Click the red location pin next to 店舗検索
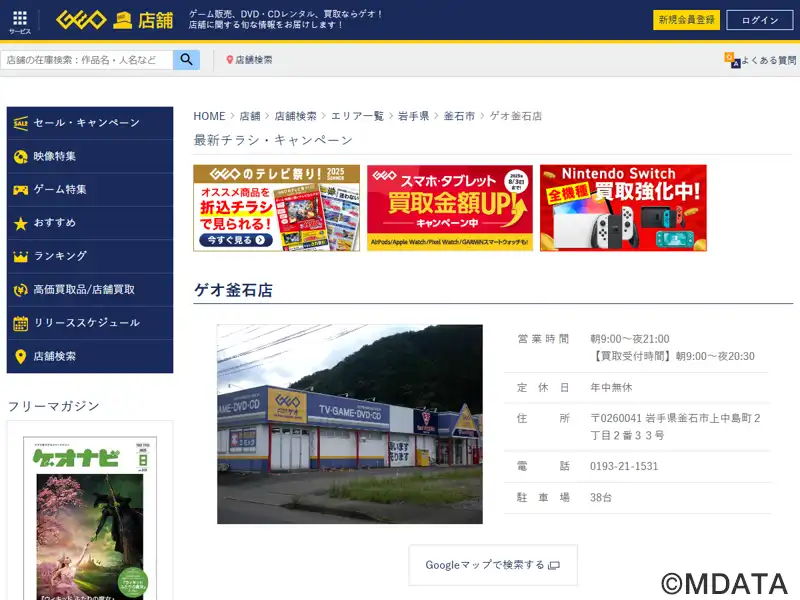This screenshot has height=600, width=800. point(230,60)
